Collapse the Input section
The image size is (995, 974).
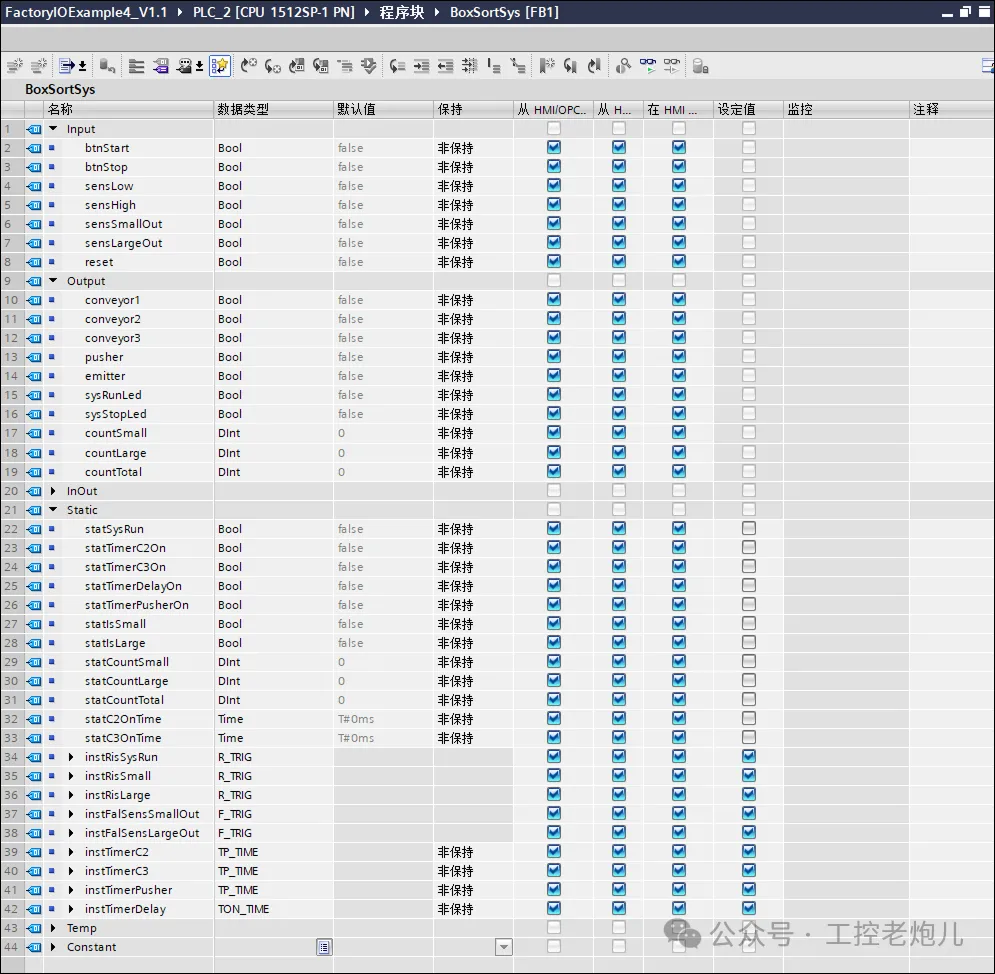(53, 129)
